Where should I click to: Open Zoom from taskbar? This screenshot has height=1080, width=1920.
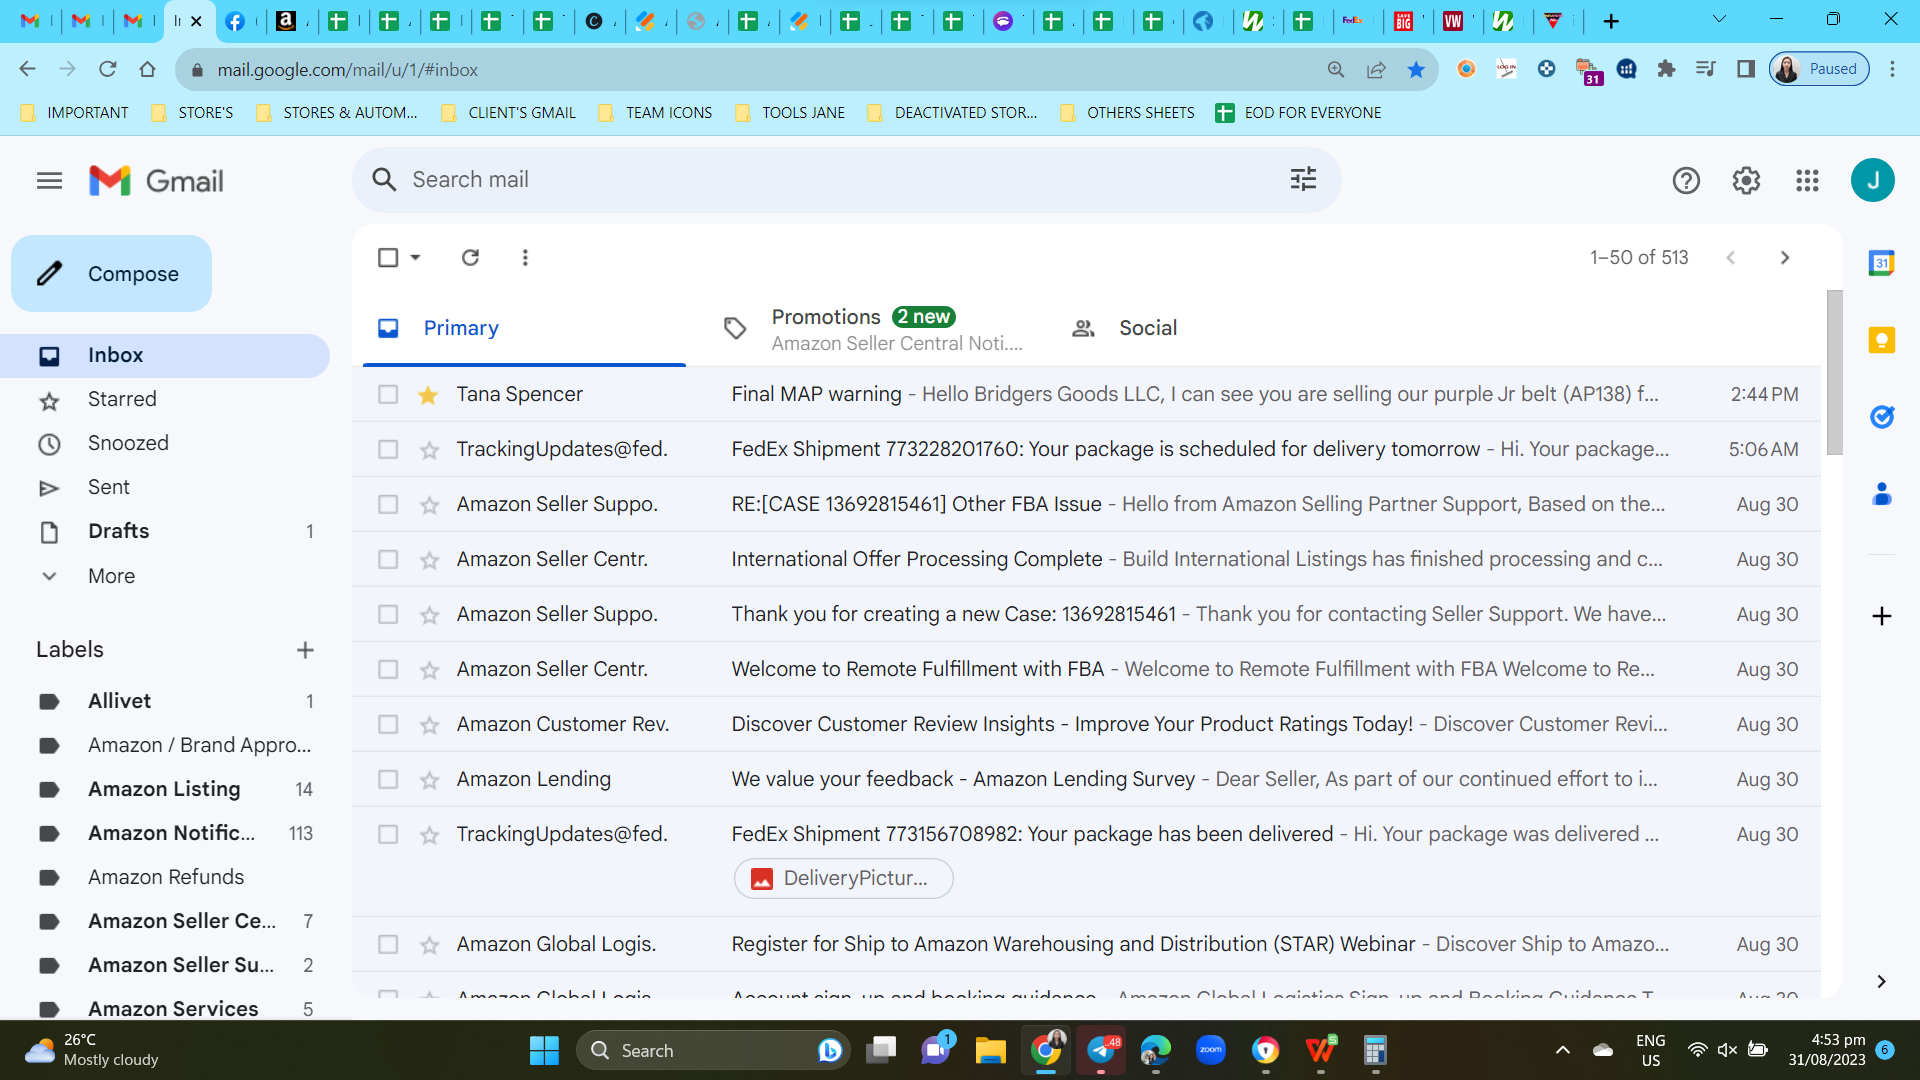[x=1211, y=1051]
